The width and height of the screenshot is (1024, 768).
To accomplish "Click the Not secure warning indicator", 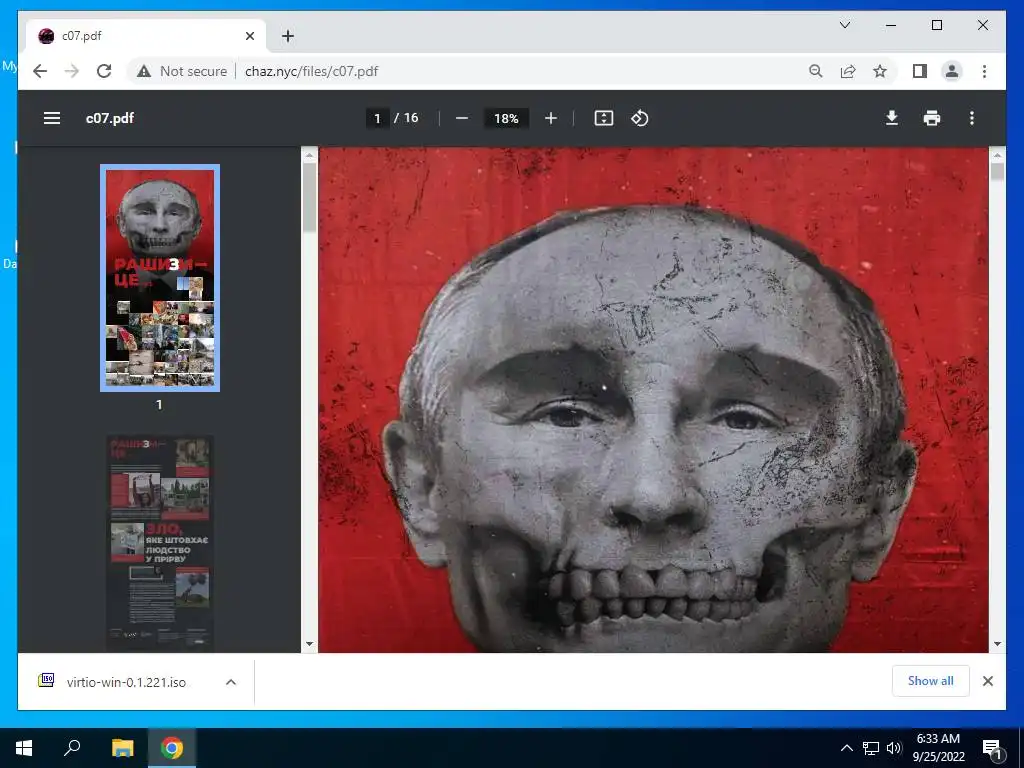I will pos(182,71).
